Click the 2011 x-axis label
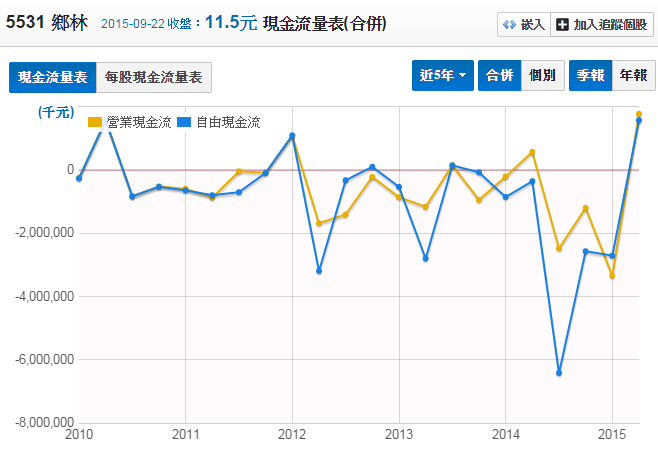This screenshot has height=449, width=658. tap(186, 434)
